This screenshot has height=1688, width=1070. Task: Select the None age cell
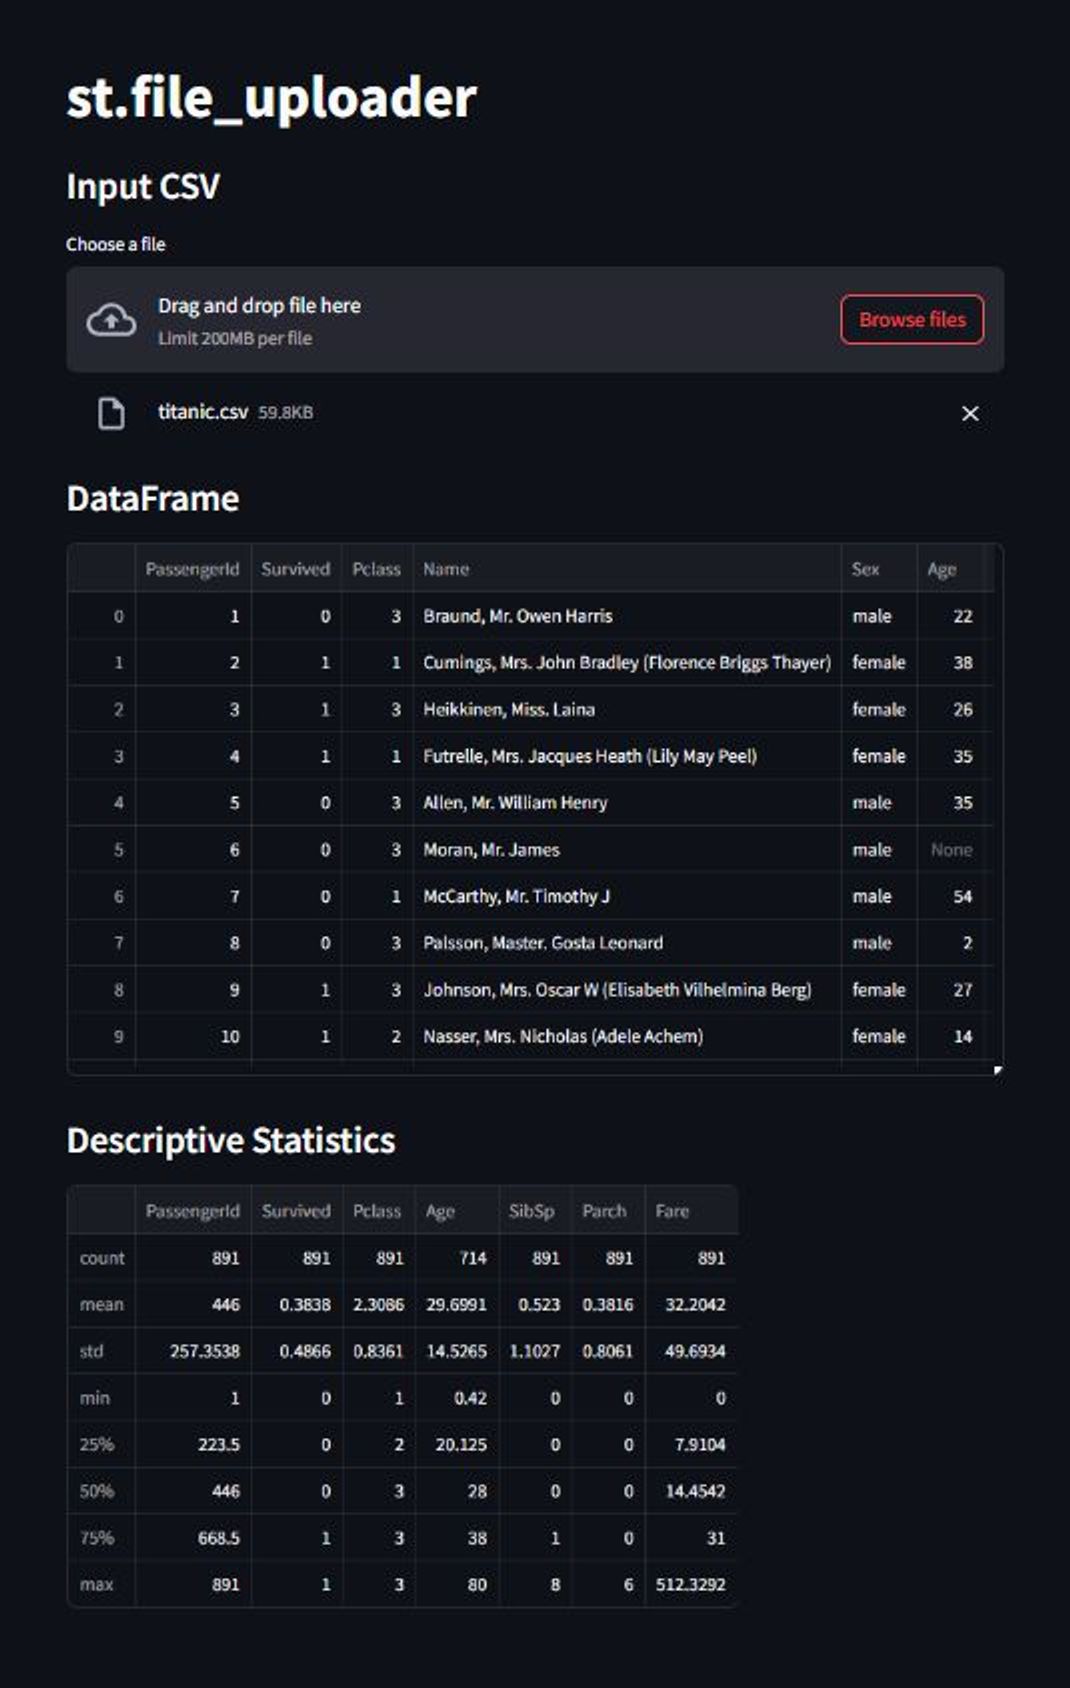click(951, 850)
